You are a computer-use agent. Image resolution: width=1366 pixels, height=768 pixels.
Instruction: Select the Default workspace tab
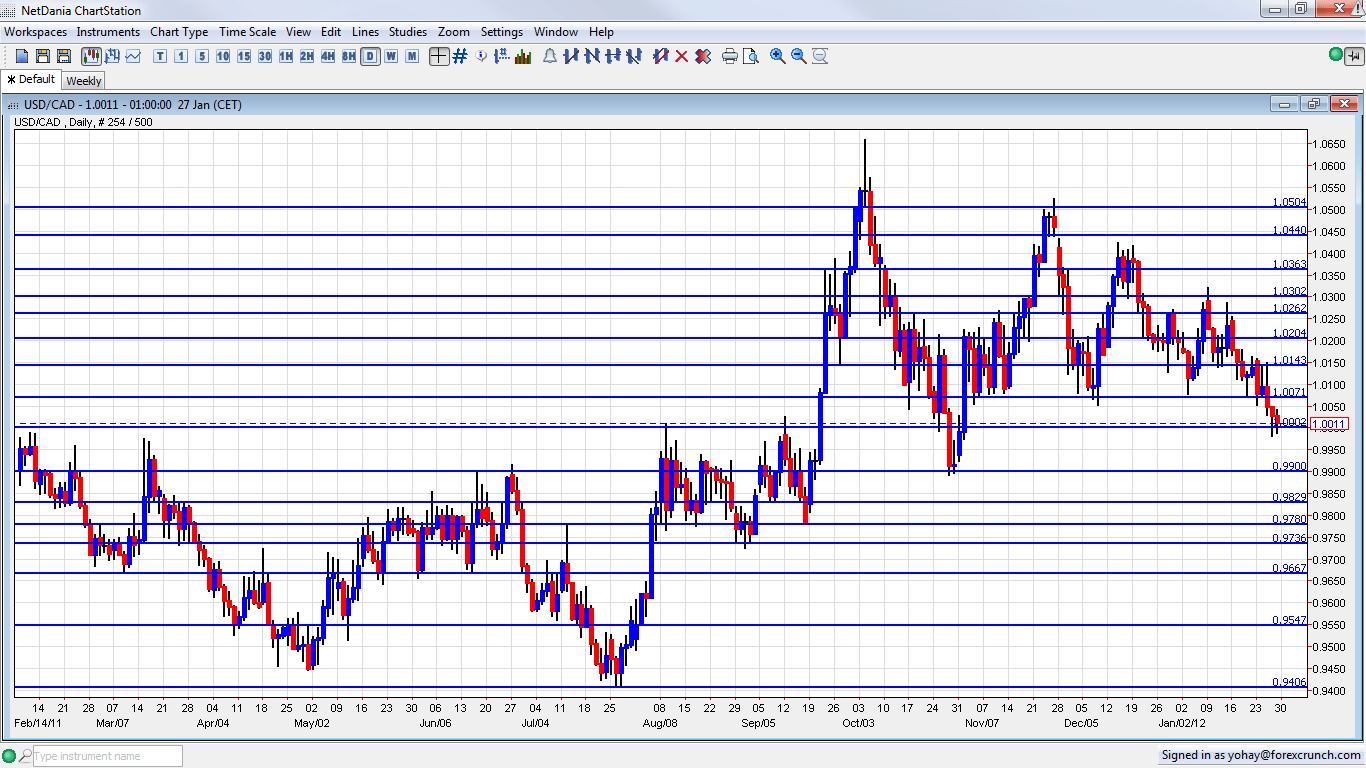pyautogui.click(x=32, y=80)
